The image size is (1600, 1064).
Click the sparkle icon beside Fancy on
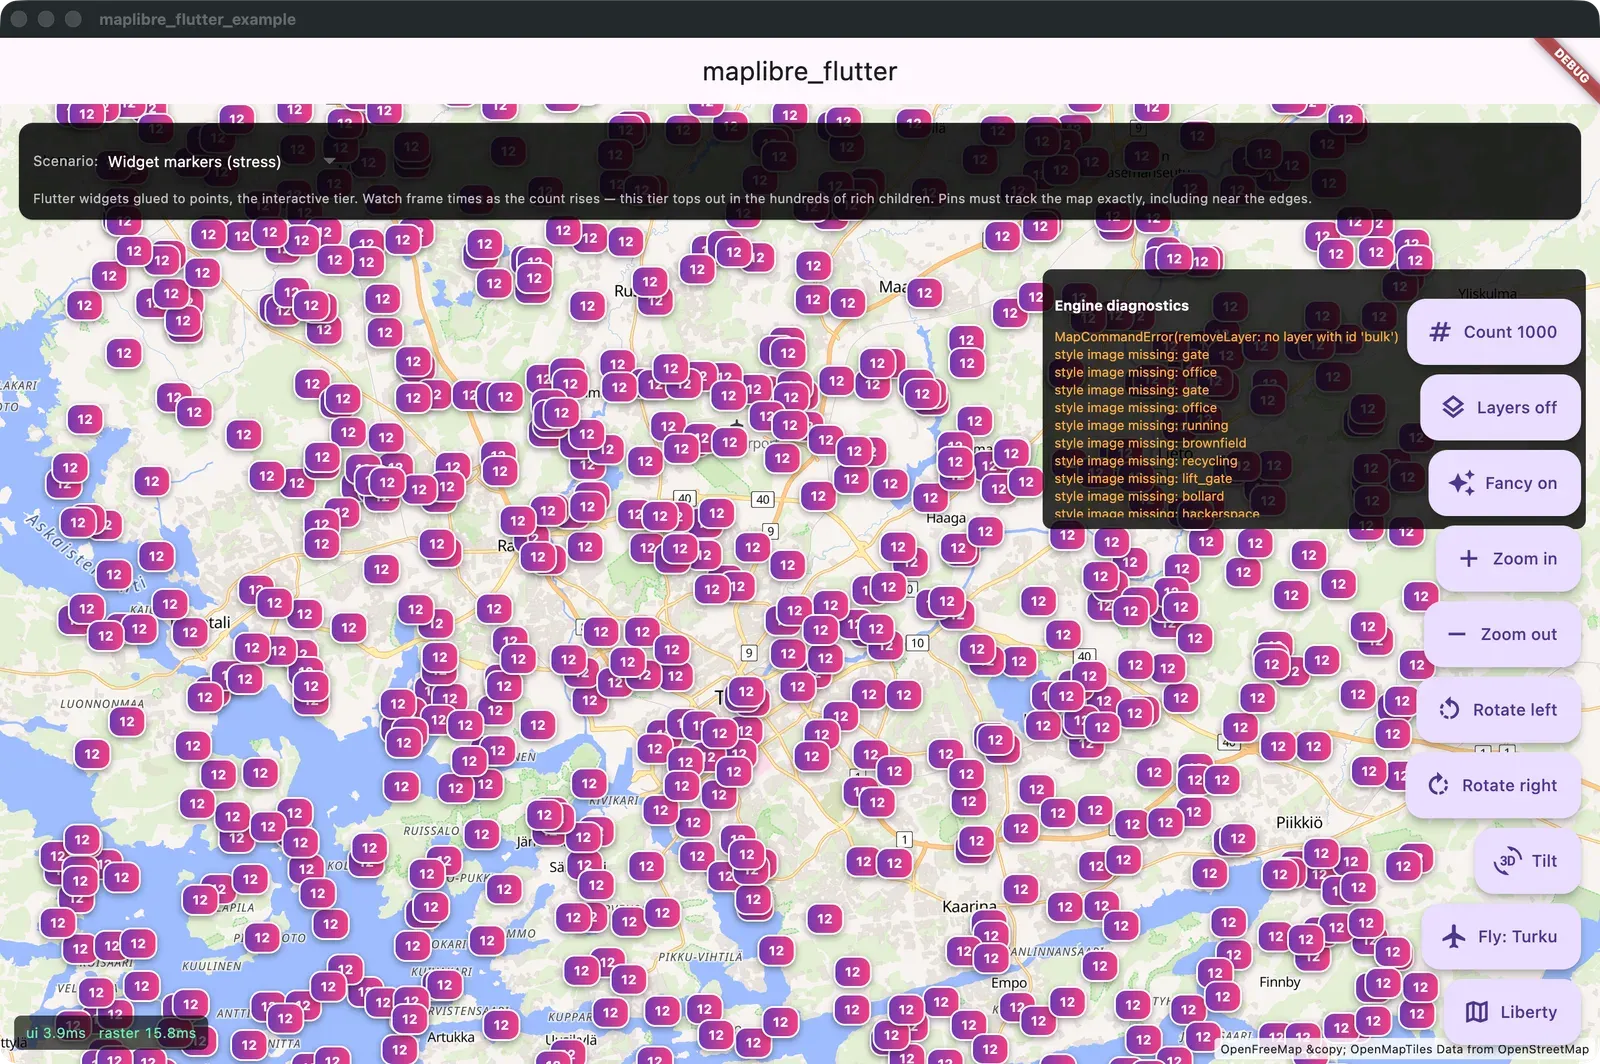pyautogui.click(x=1461, y=483)
